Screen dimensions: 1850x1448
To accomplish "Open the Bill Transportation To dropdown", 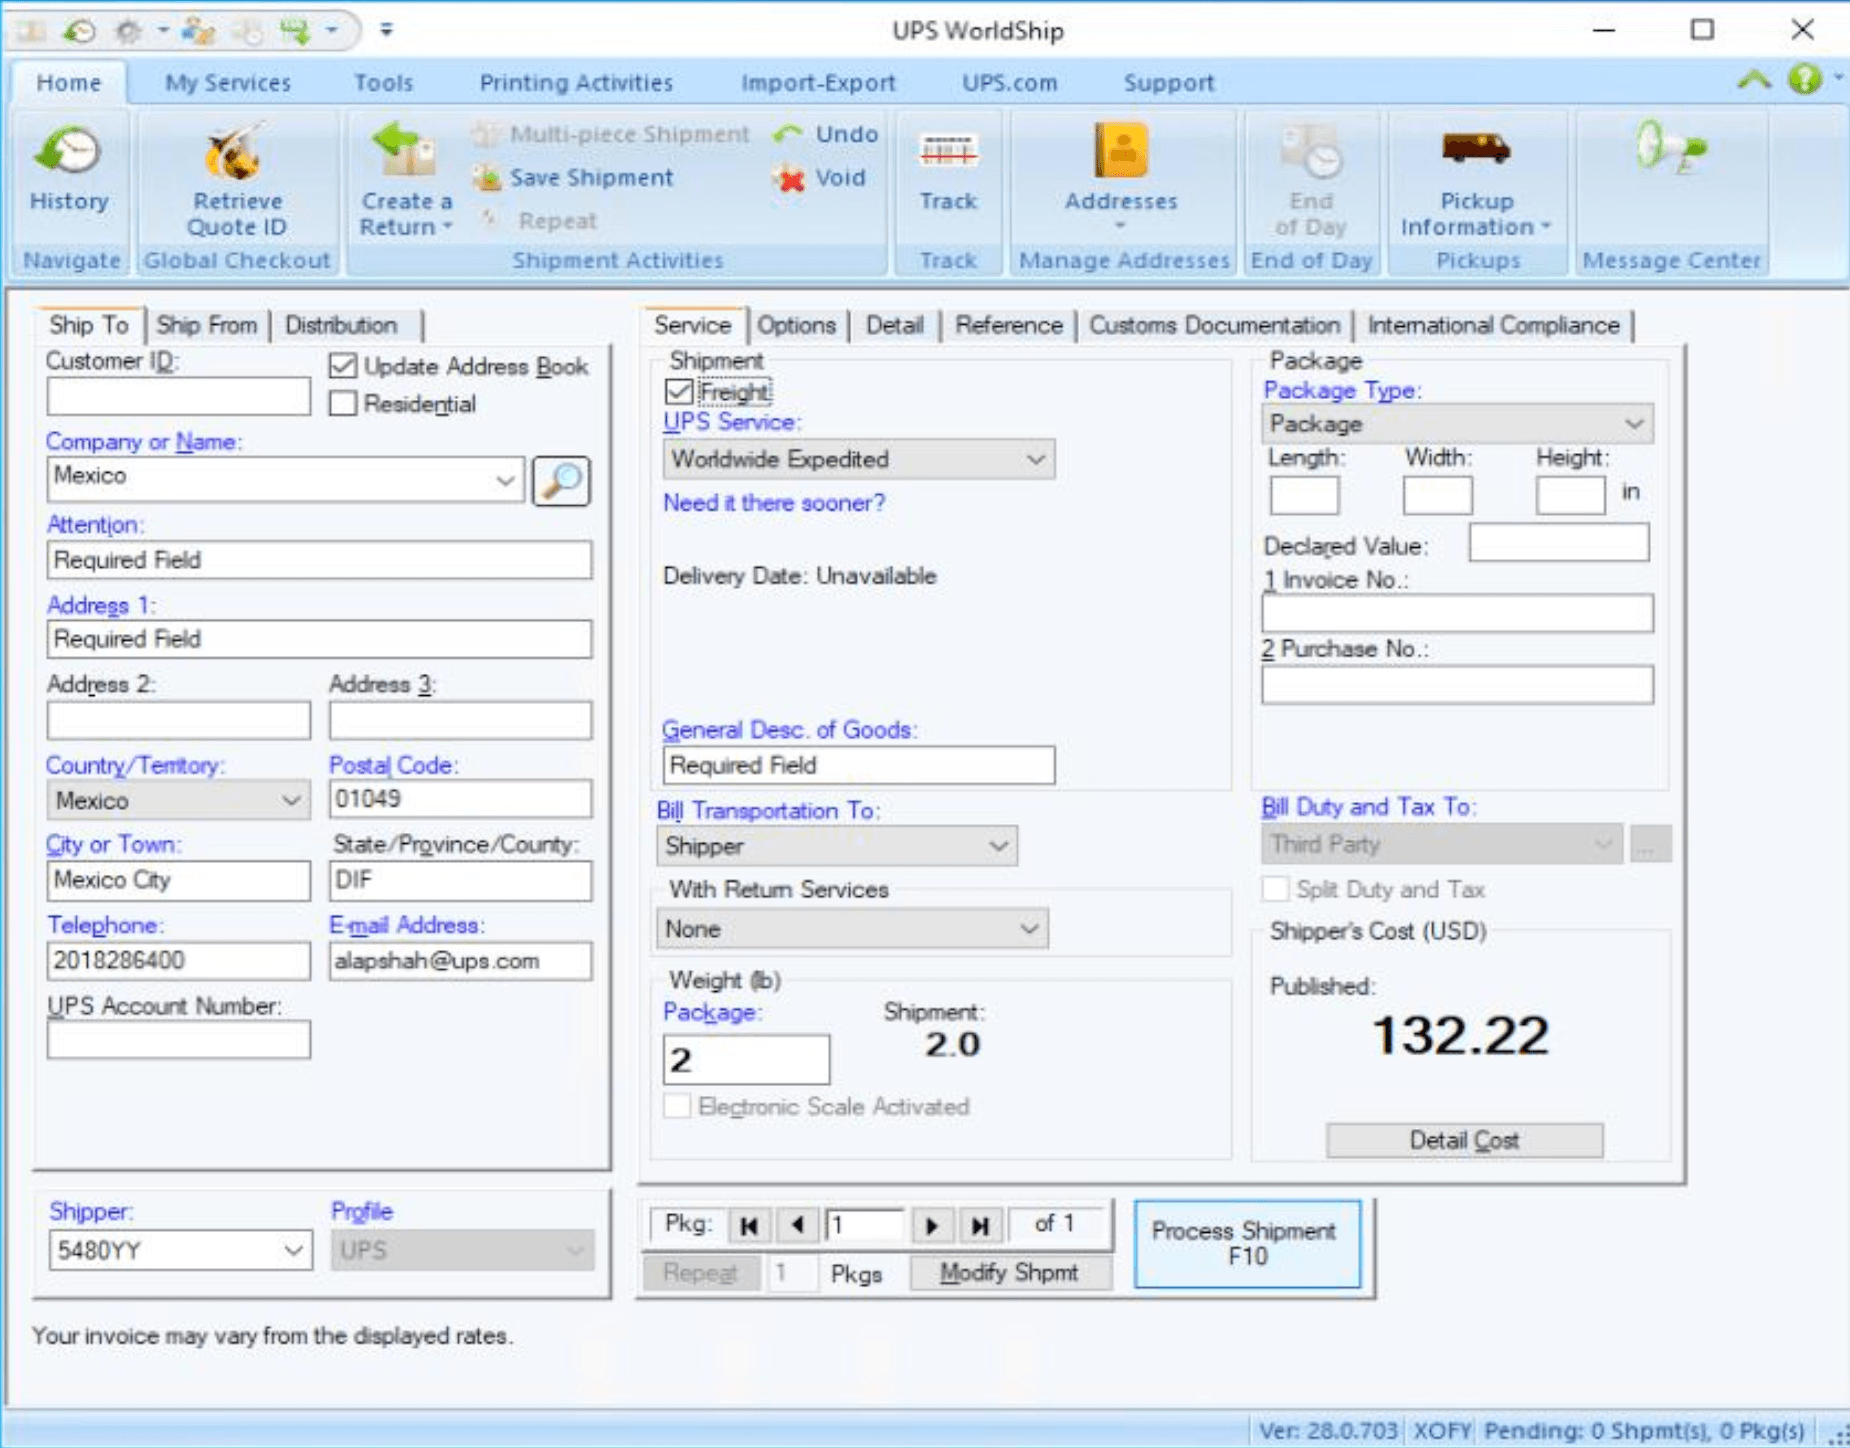I will tap(998, 846).
